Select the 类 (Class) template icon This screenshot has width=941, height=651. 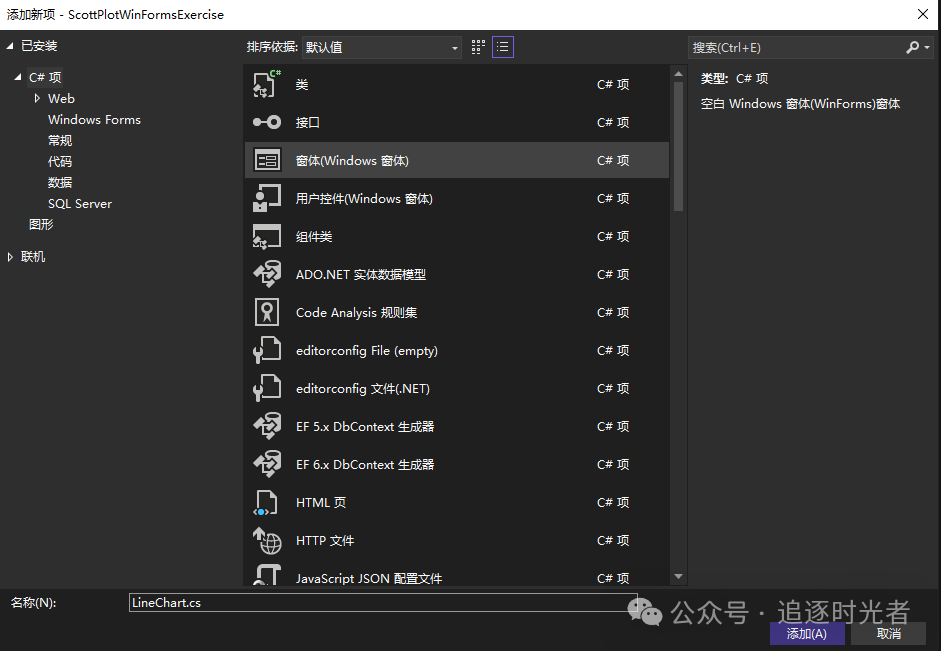tap(267, 84)
